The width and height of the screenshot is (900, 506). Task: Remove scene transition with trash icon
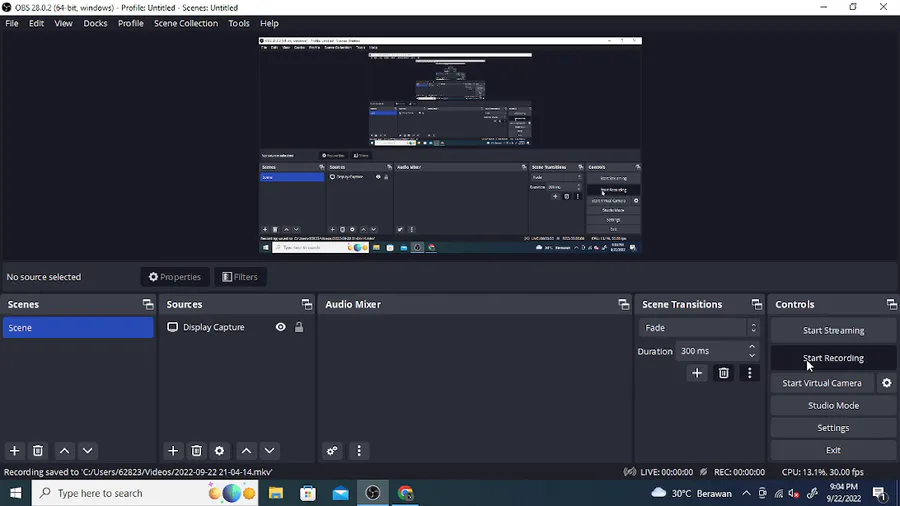(723, 373)
